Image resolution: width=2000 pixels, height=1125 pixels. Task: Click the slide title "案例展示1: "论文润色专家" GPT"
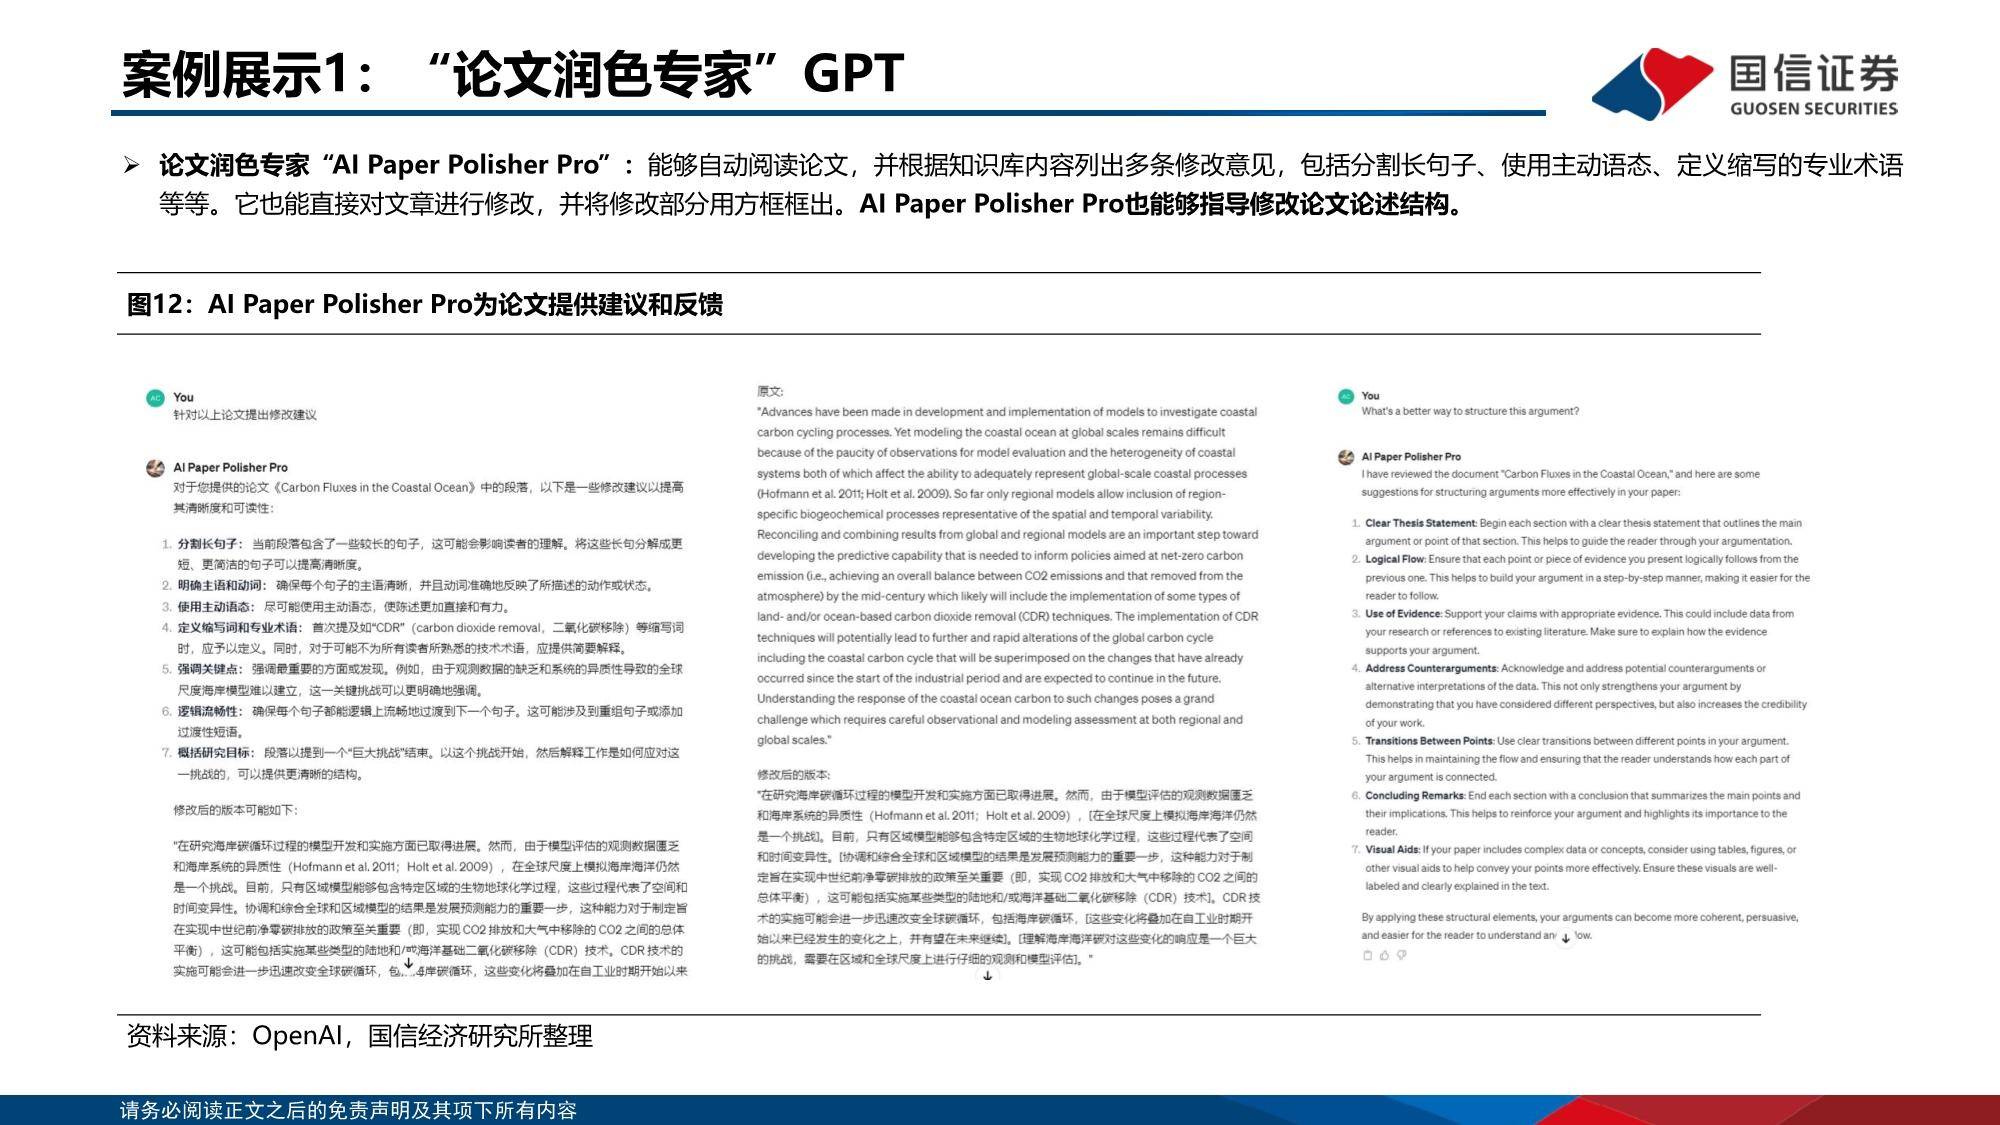tap(513, 74)
